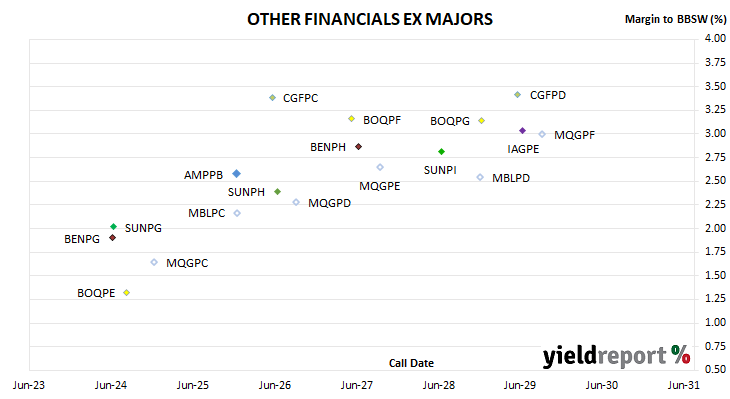730x399 pixels.
Task: Select the Margin to BBSW axis title
Action: coord(675,19)
